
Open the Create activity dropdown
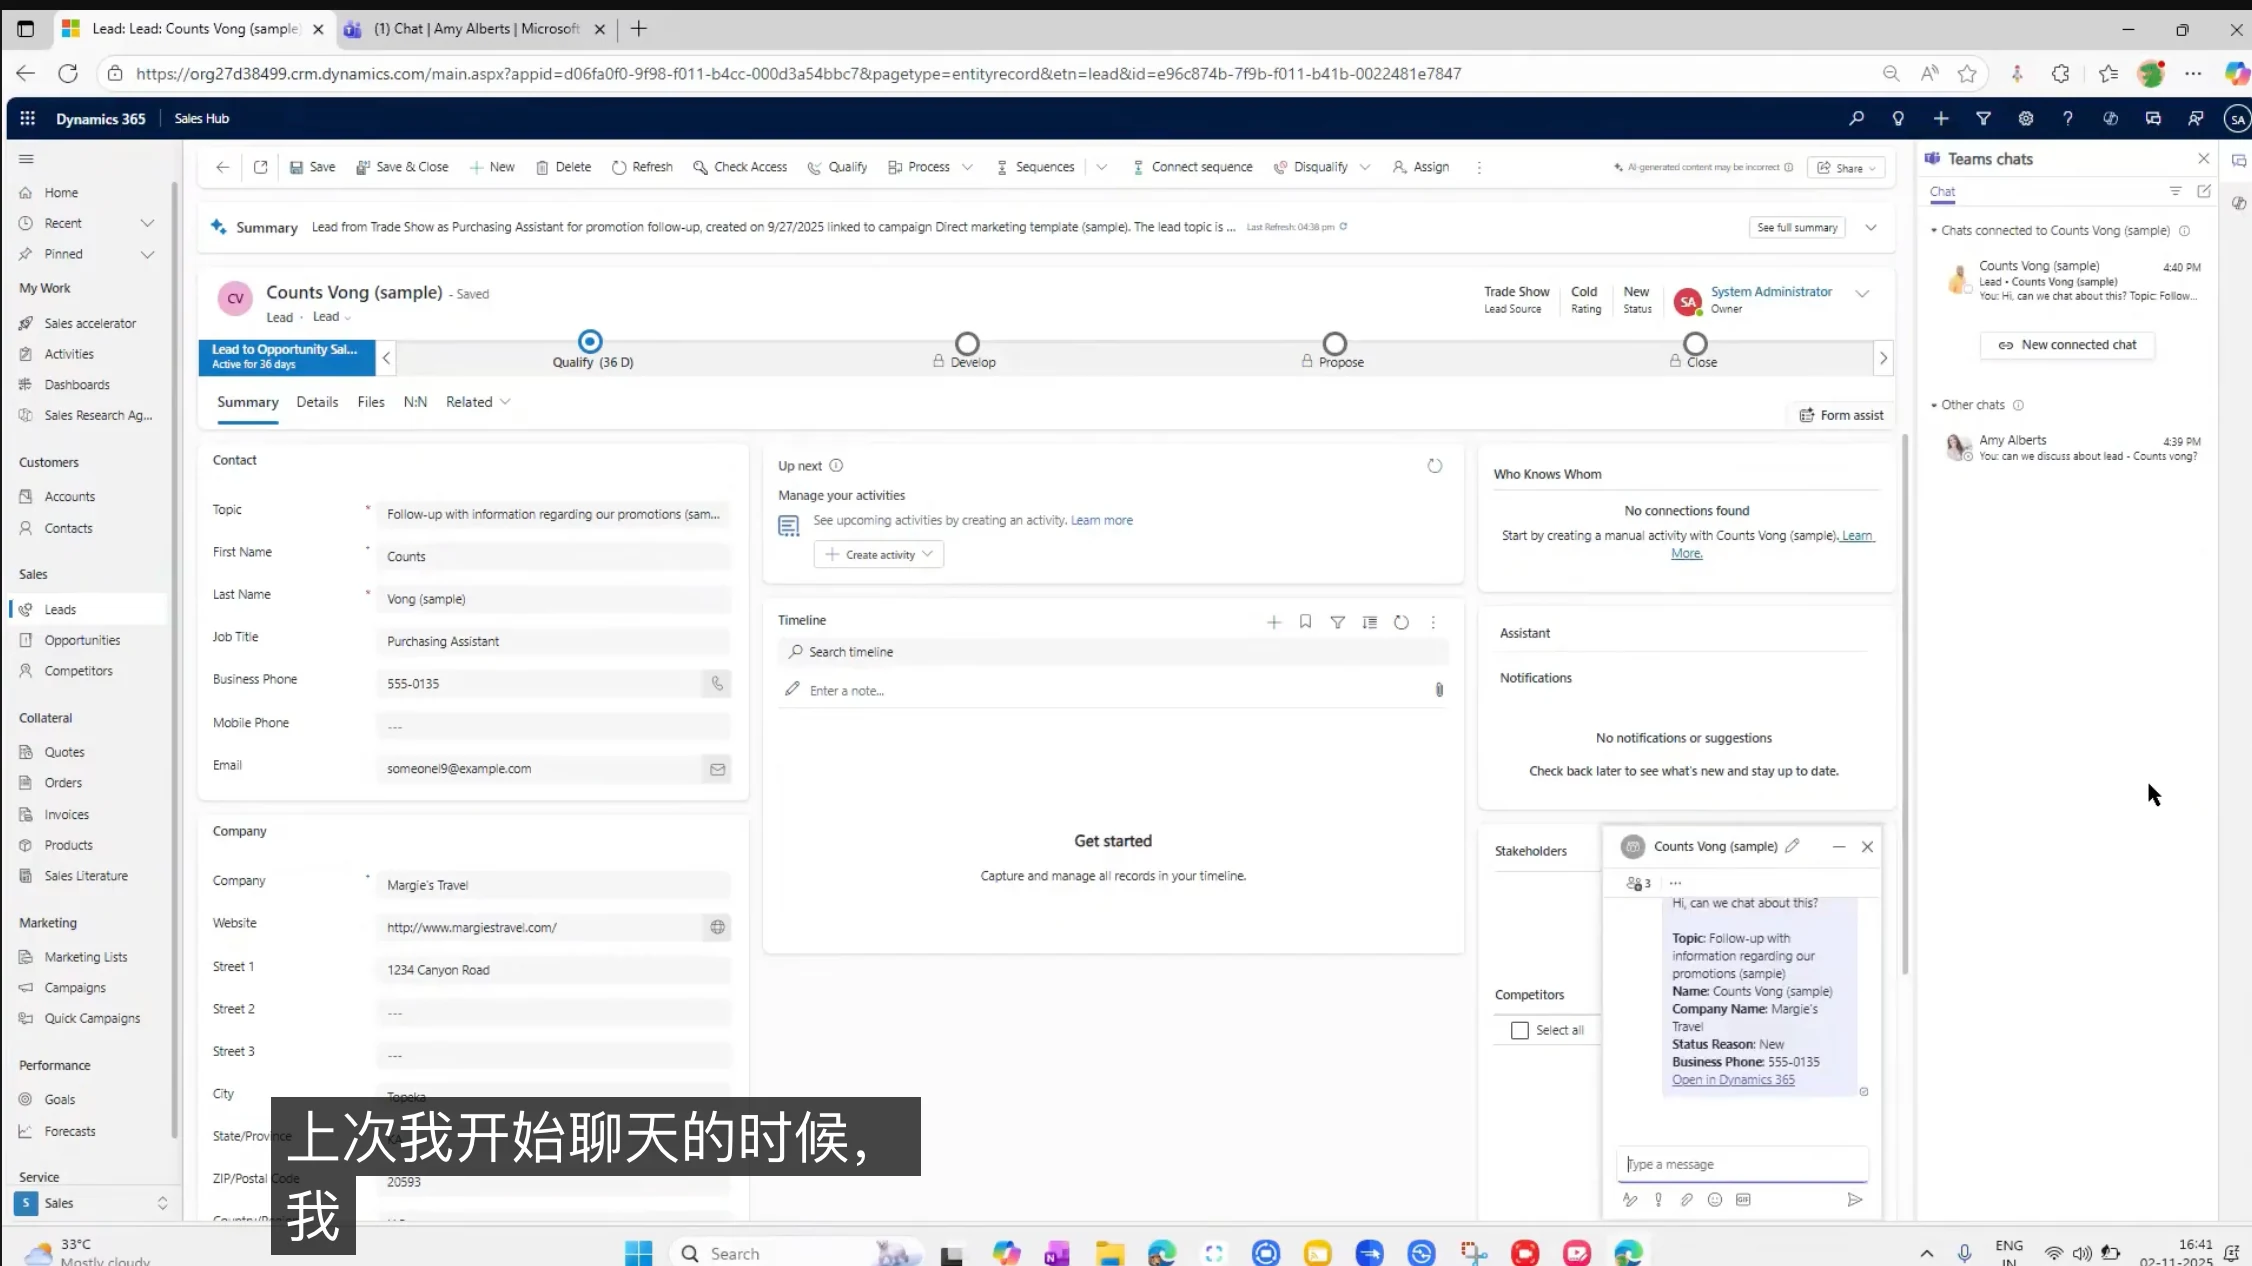[879, 555]
